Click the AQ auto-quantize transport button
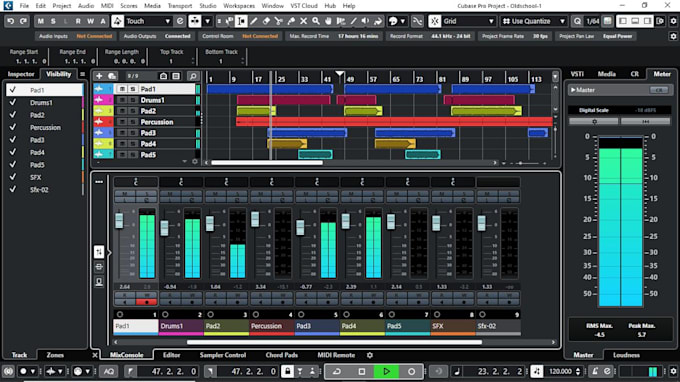Screen dimensions: 680x382 coord(108,371)
